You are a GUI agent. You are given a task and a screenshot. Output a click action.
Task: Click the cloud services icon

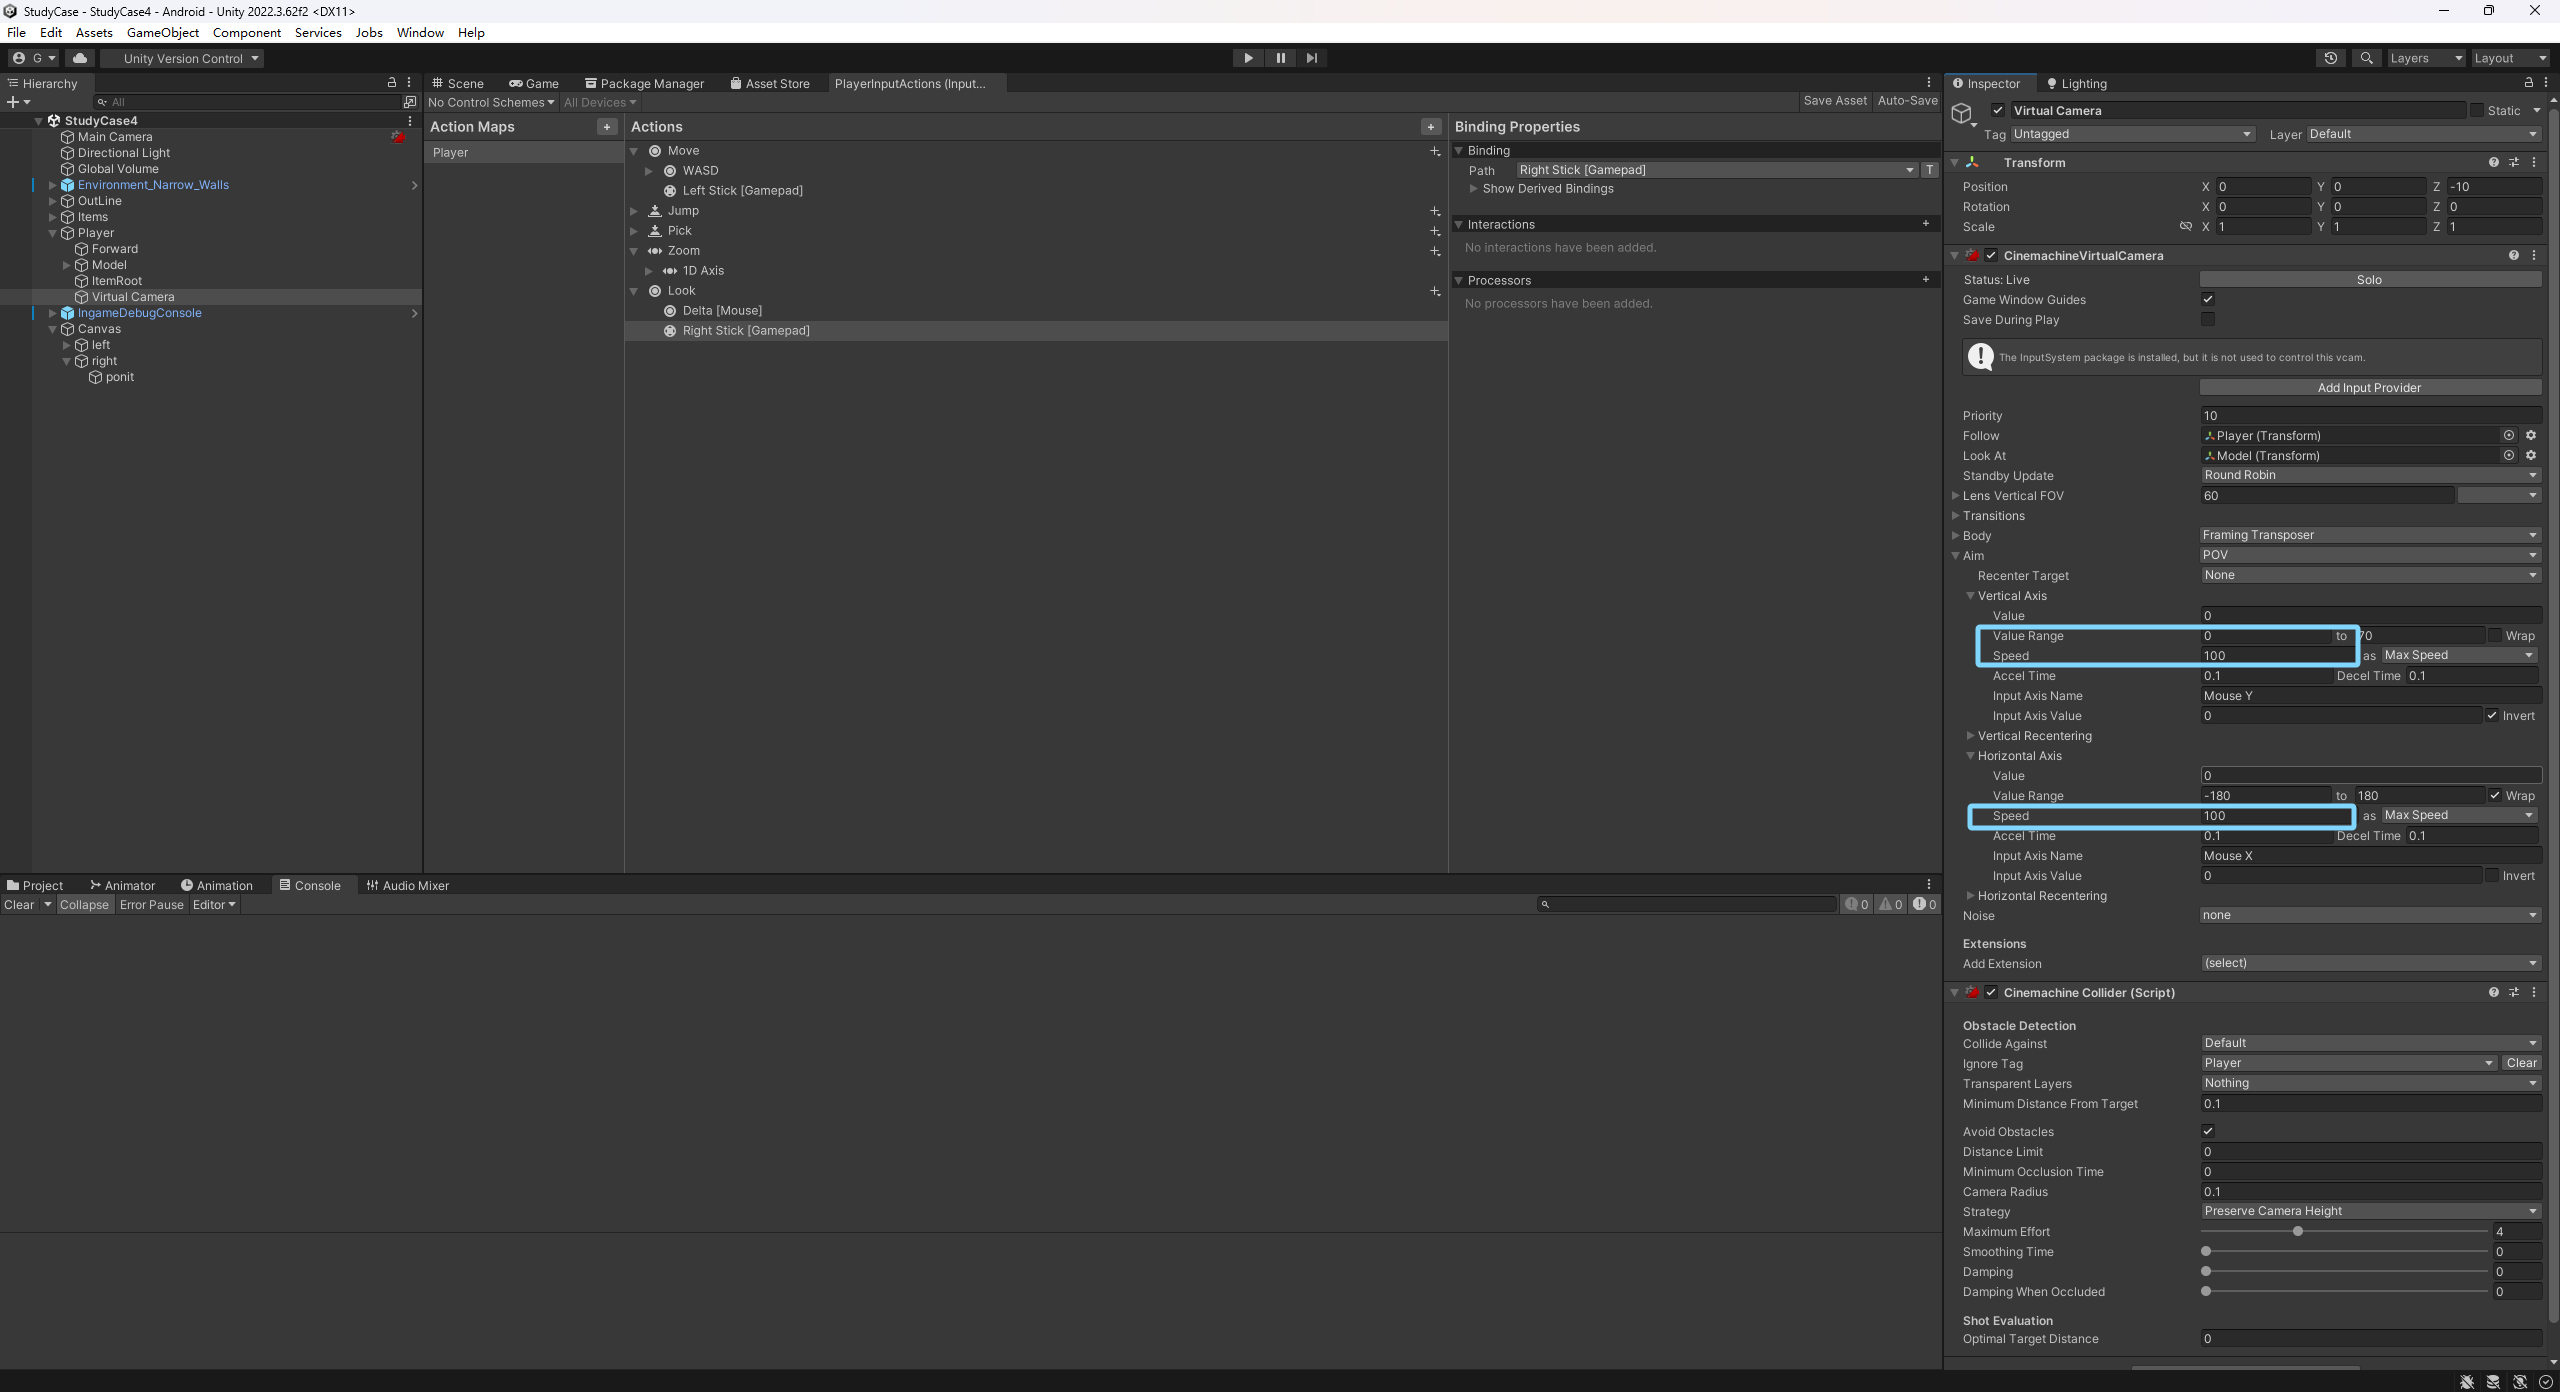pyautogui.click(x=80, y=58)
